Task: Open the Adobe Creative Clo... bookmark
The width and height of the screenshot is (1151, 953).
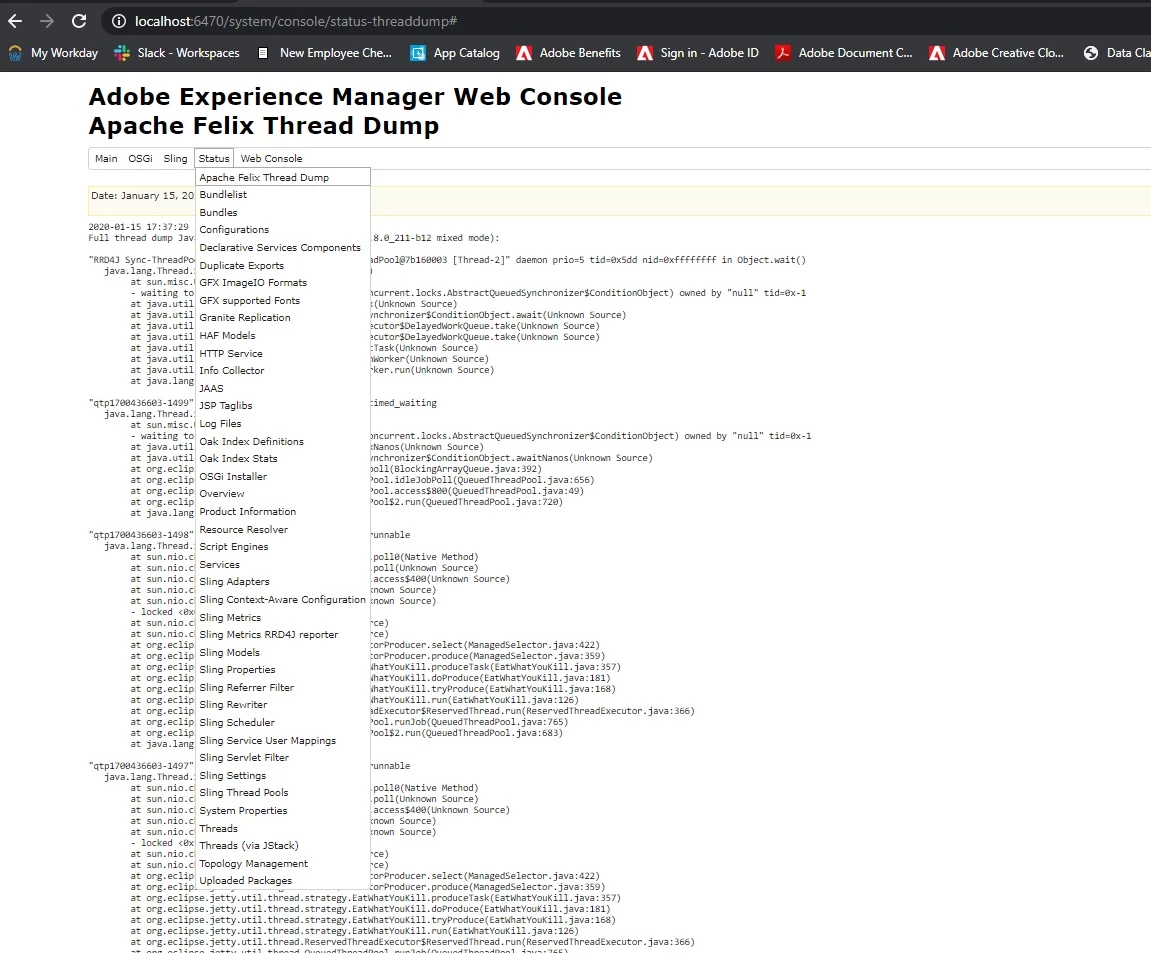Action: coord(997,53)
